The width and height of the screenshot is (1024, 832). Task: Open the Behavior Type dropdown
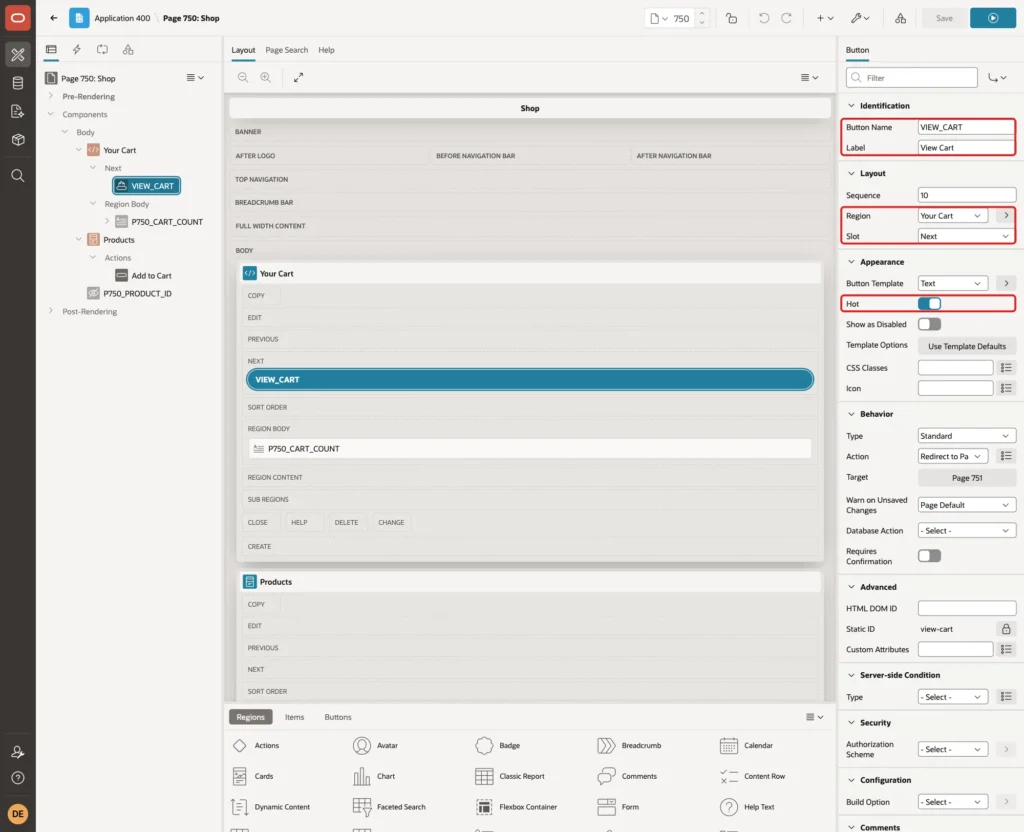[967, 436]
